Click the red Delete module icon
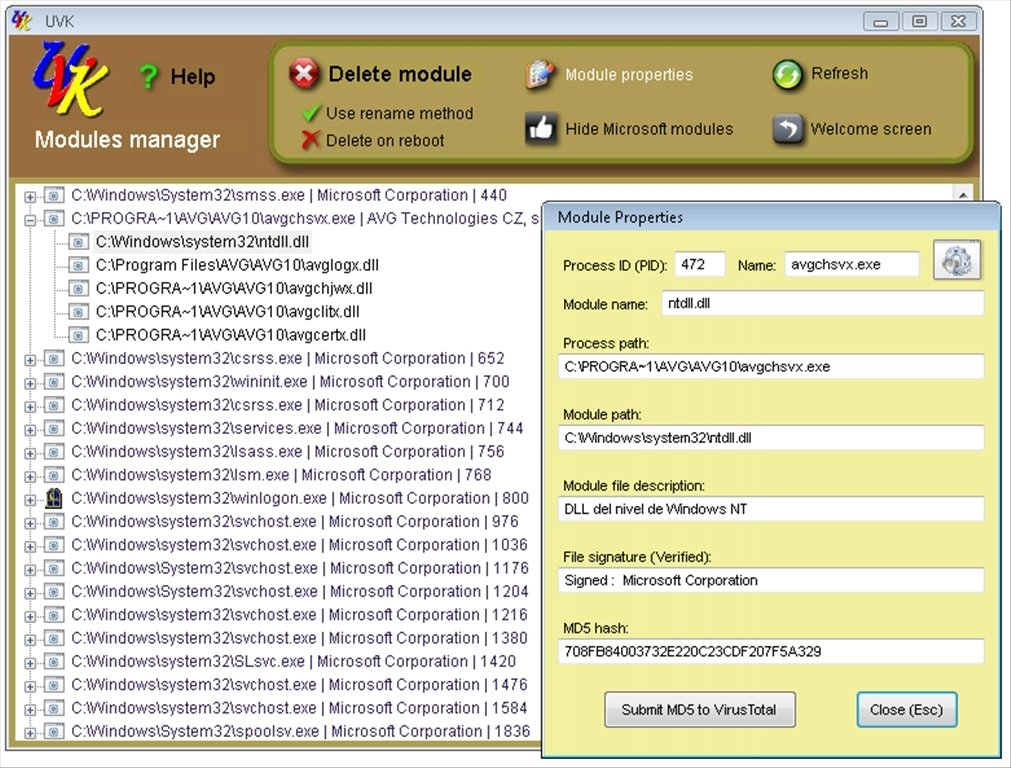Screen dimensions: 1011x768 coord(304,74)
